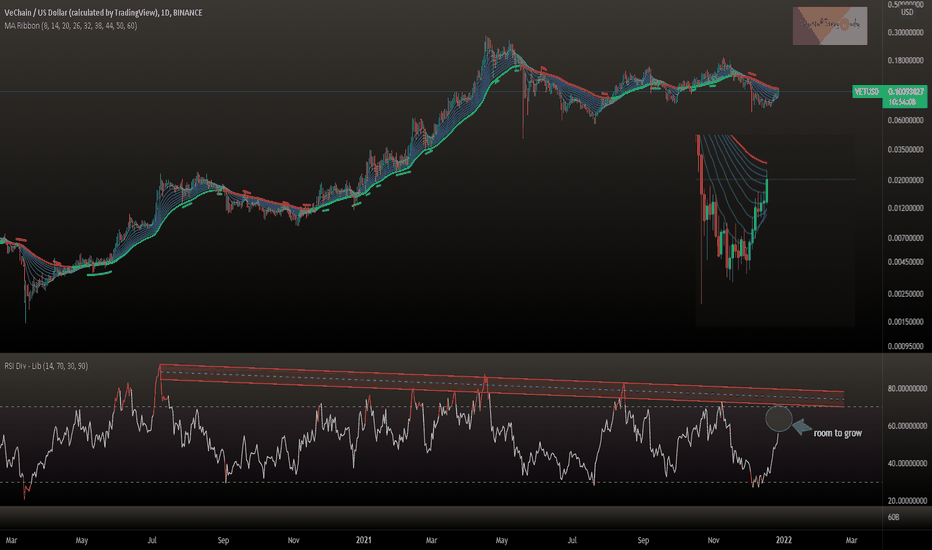Click the 0.01200000 price axis label

(905, 208)
